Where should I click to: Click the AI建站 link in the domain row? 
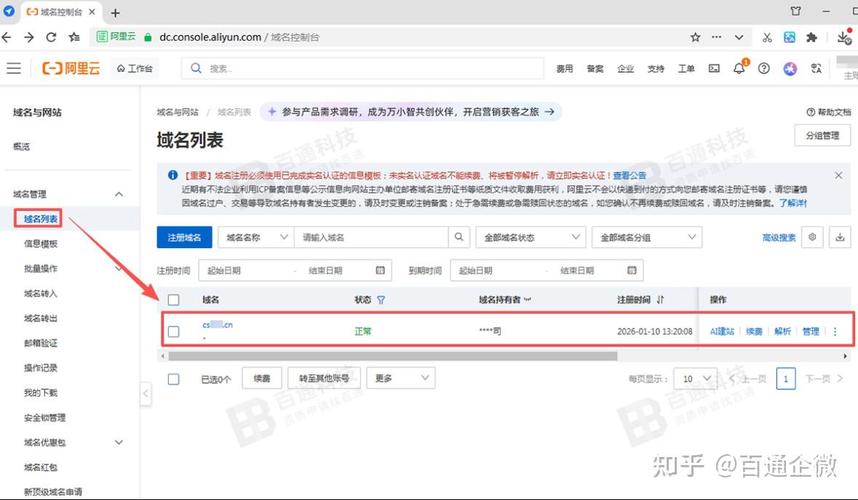(x=722, y=332)
